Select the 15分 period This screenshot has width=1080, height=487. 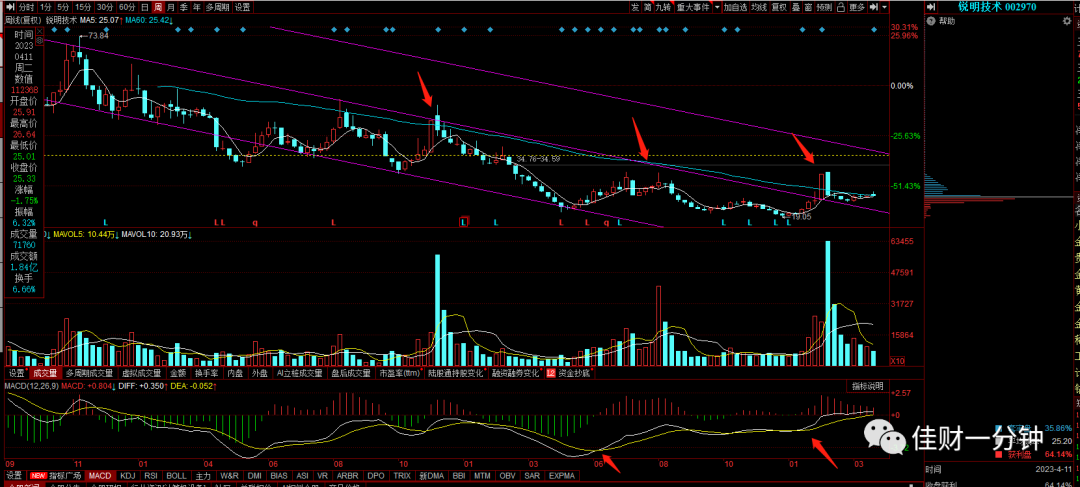[x=83, y=7]
